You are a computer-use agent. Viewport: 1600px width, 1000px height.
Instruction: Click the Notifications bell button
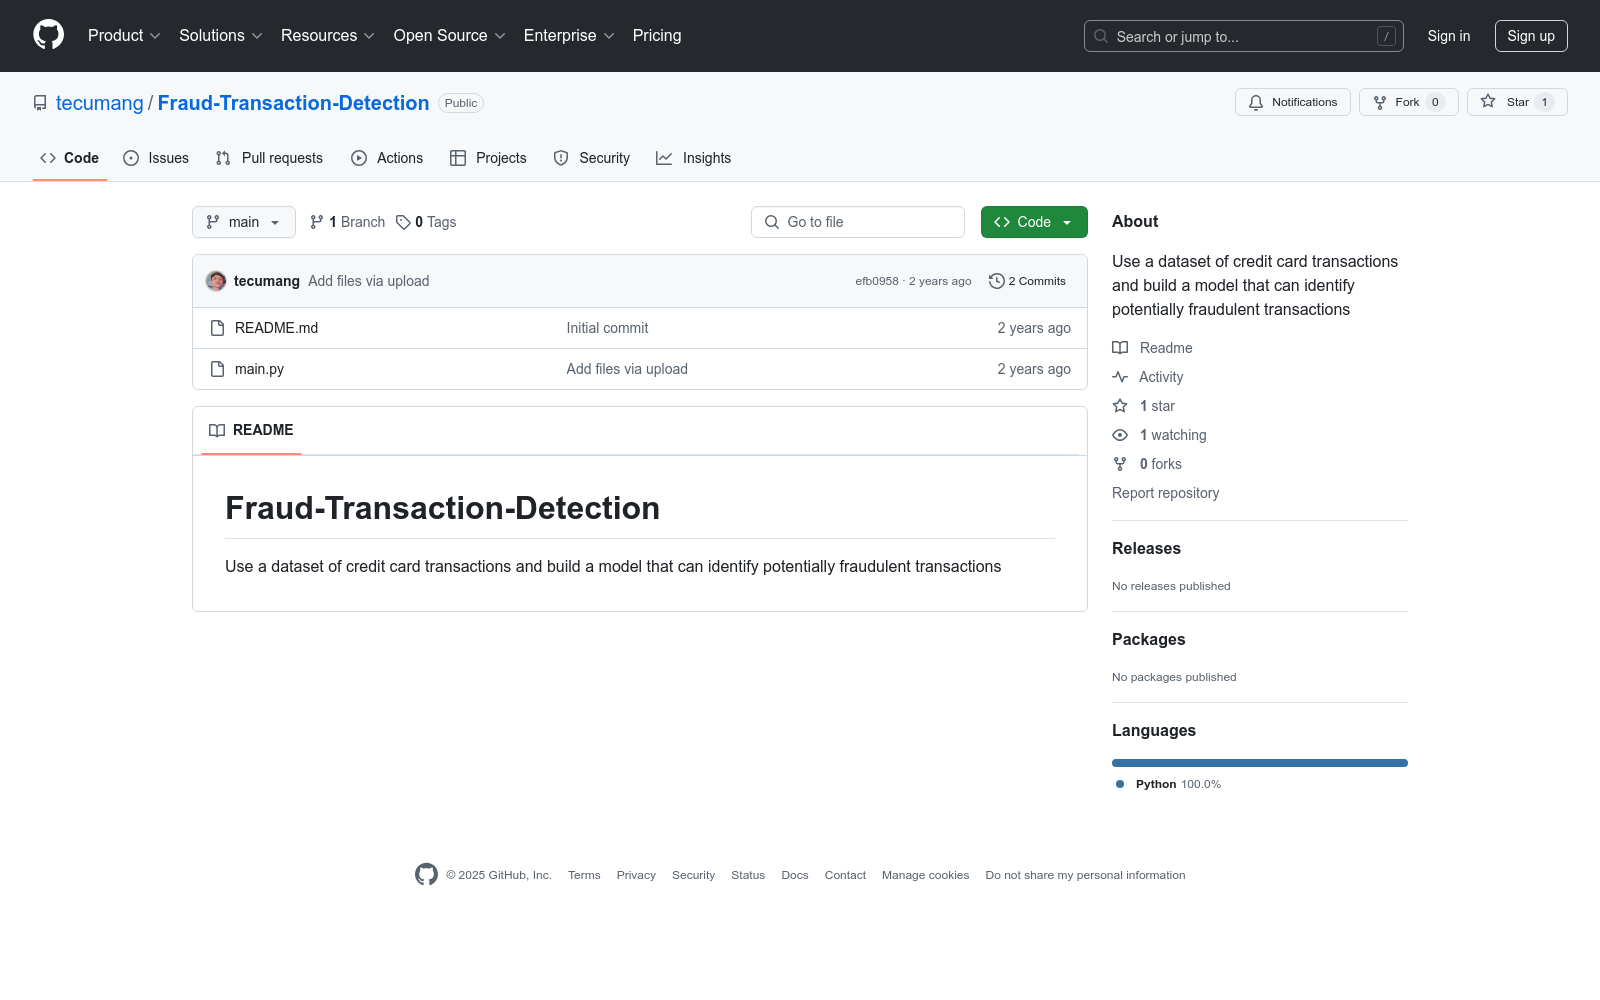tap(1292, 102)
